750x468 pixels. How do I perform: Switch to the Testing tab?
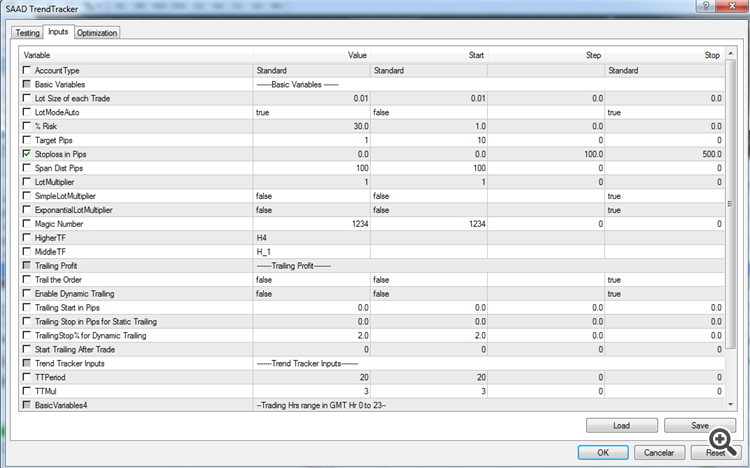coord(27,33)
